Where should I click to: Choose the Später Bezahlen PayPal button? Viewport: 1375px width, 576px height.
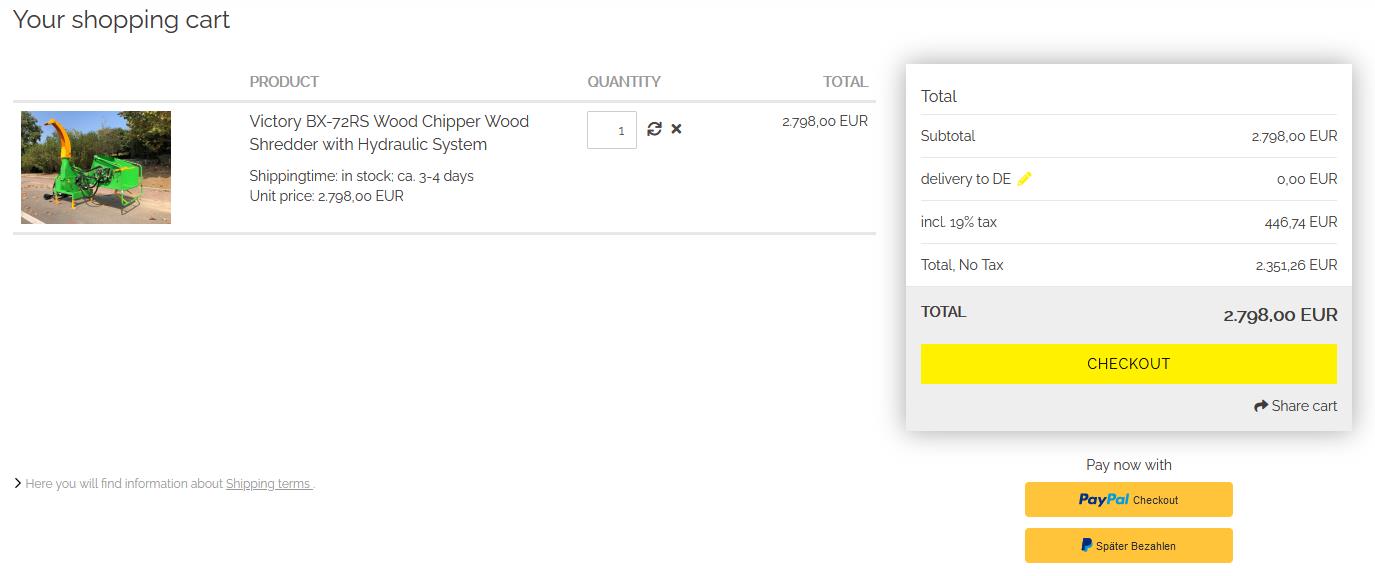pyautogui.click(x=1128, y=546)
